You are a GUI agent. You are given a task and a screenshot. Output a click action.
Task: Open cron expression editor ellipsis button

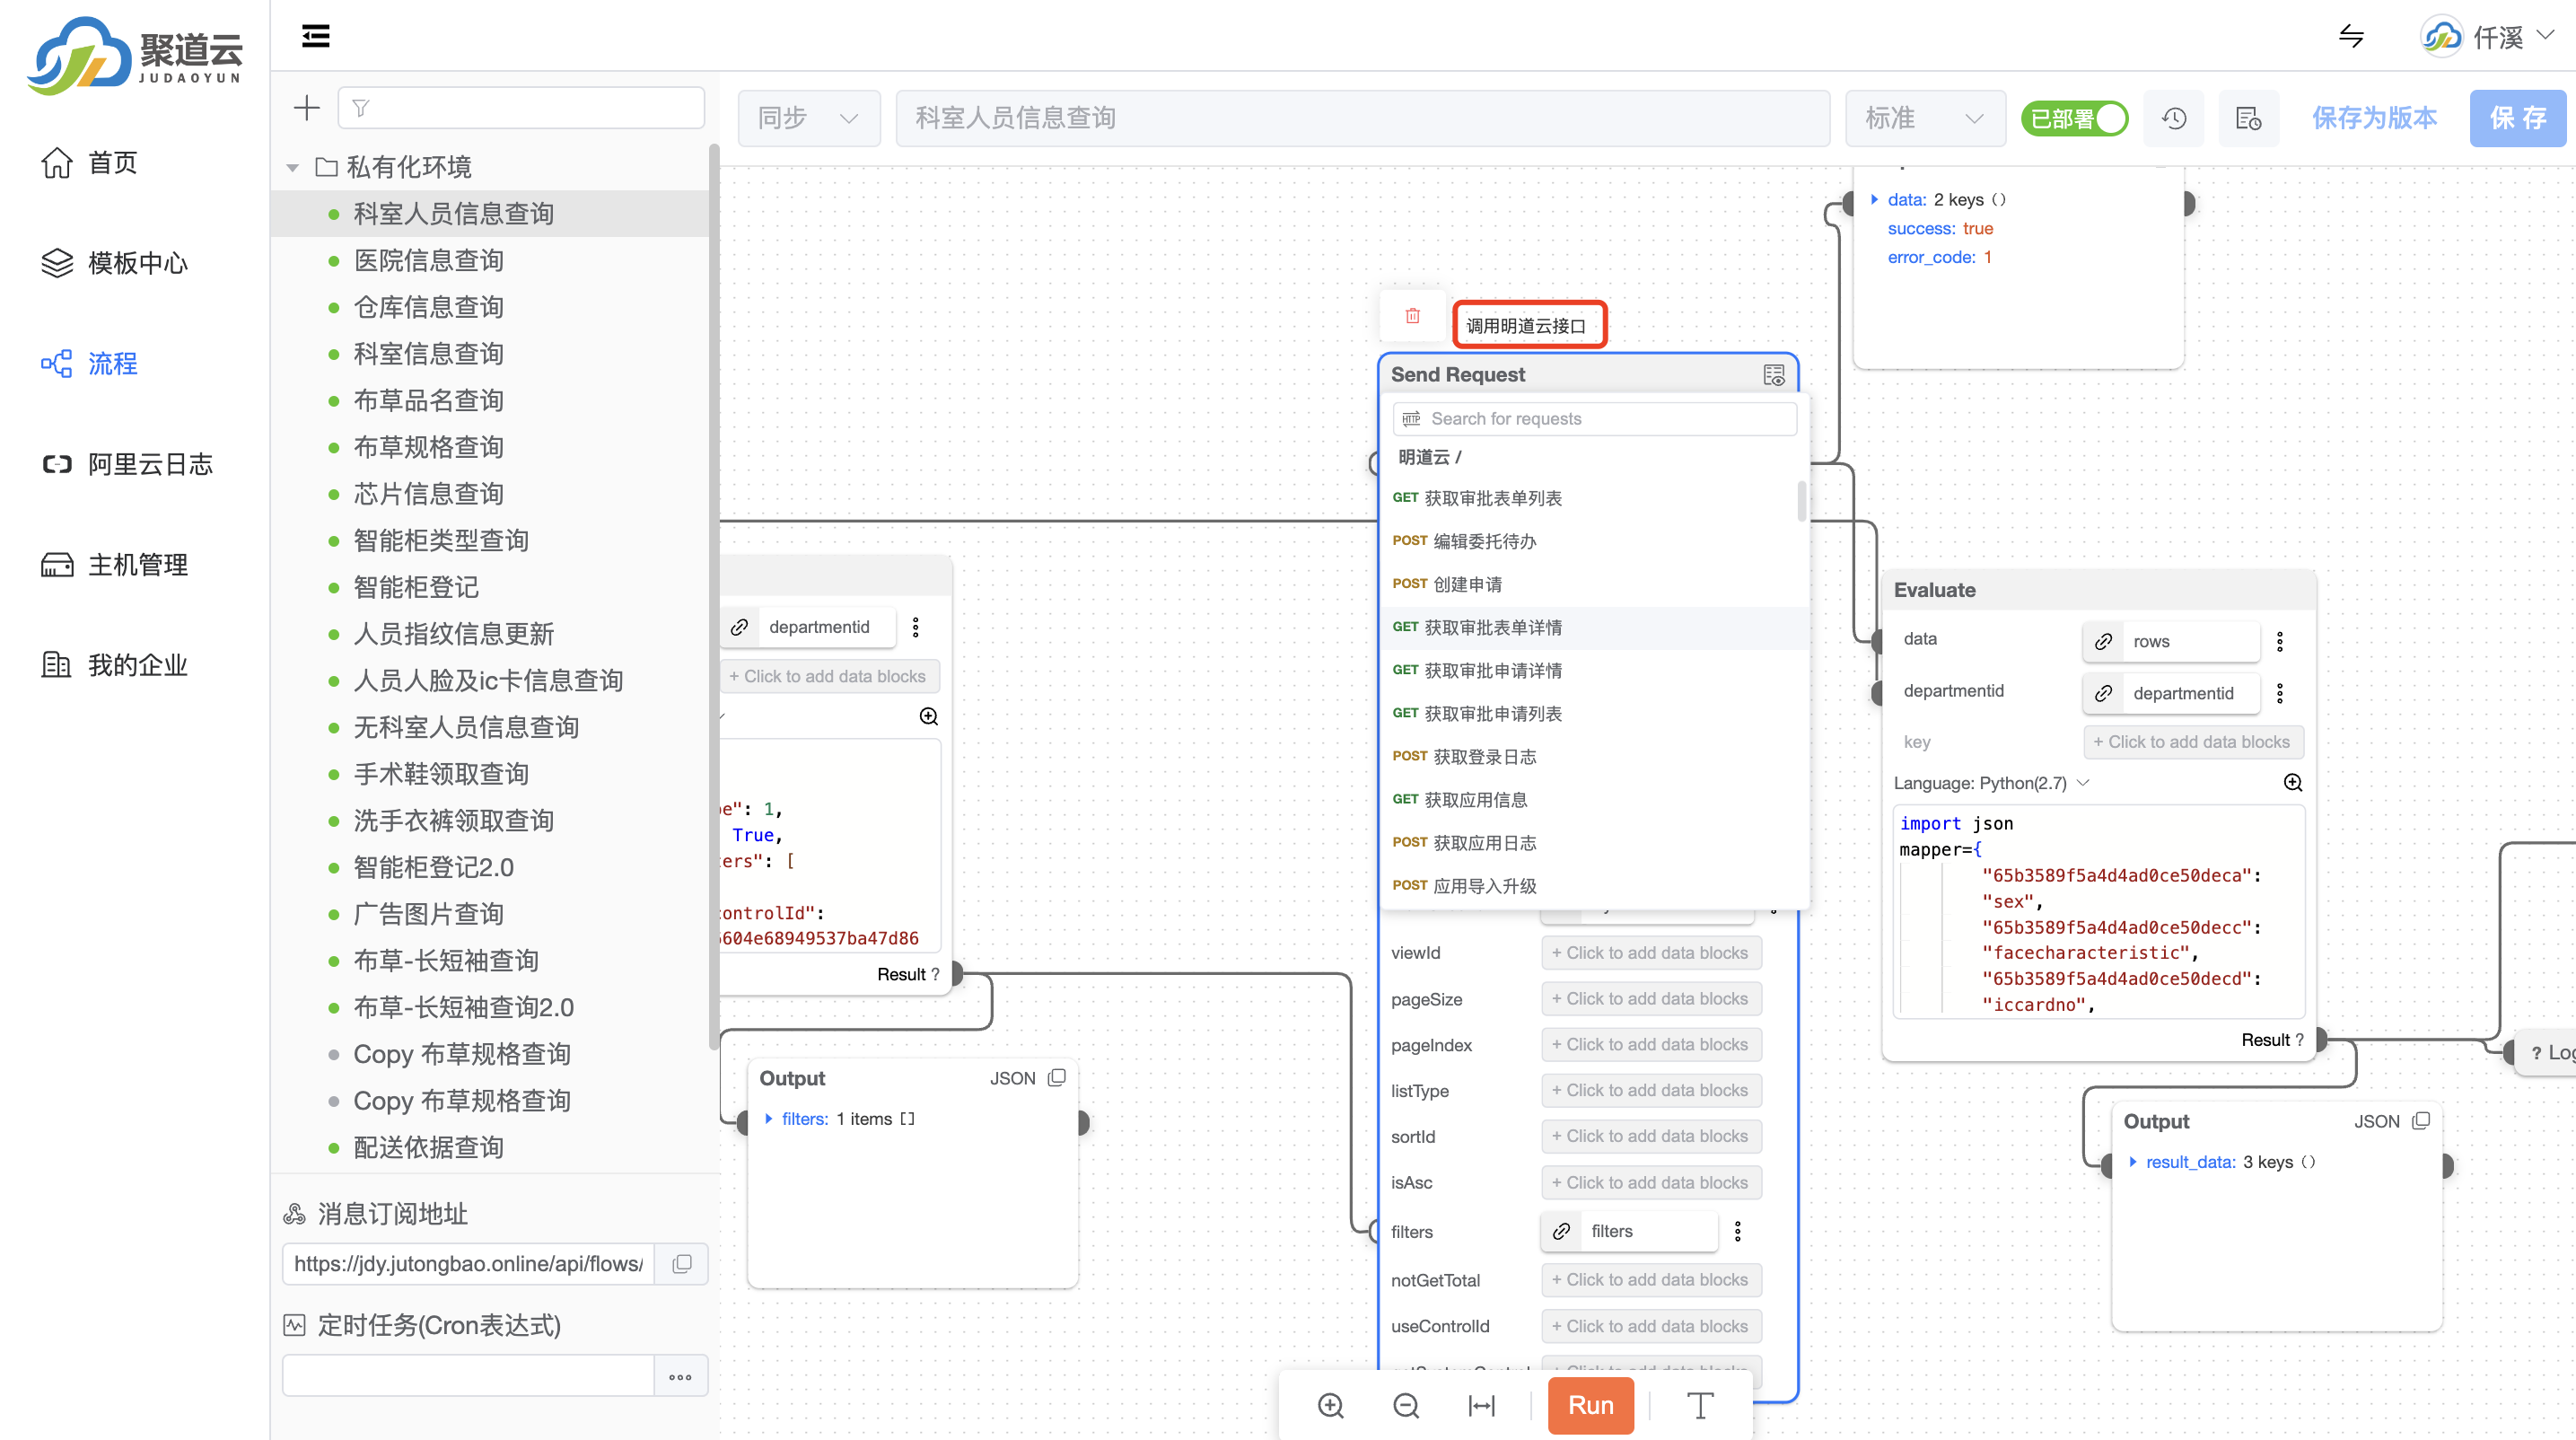tap(680, 1376)
